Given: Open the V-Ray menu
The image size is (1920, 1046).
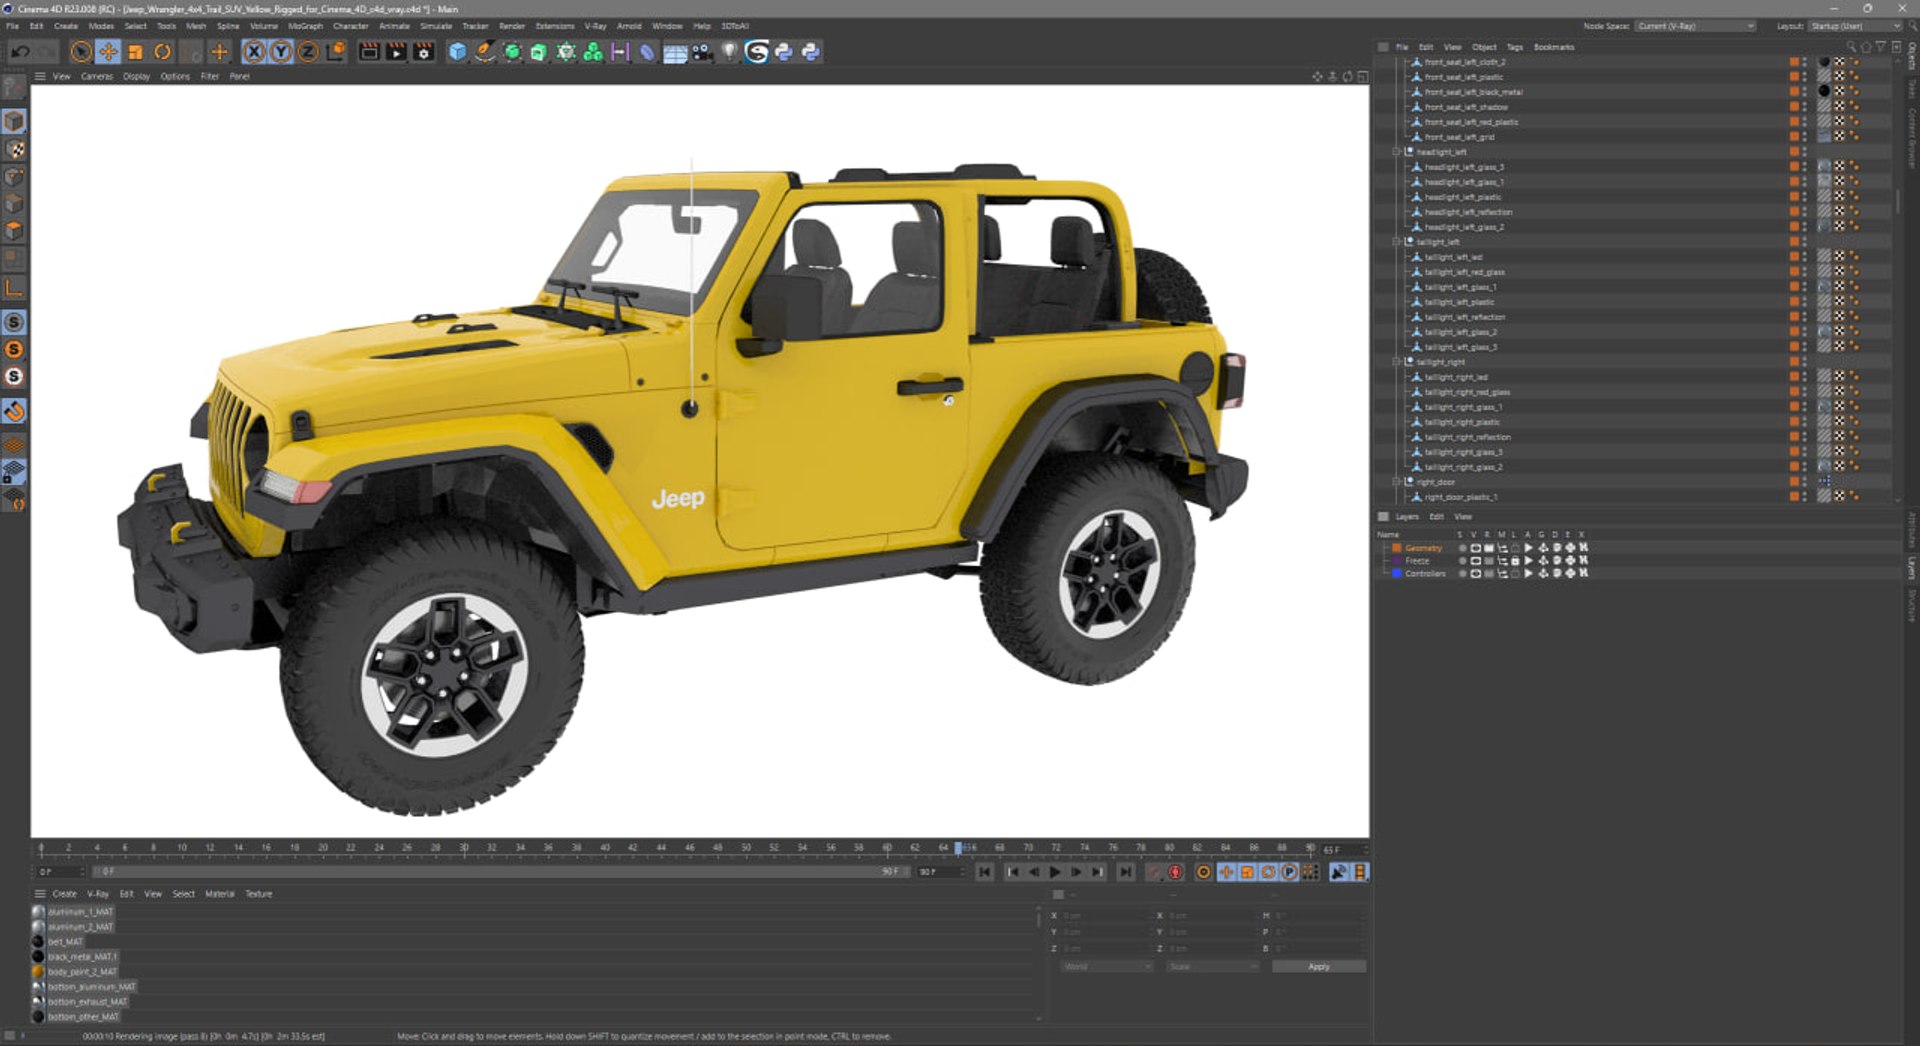Looking at the screenshot, I should (x=595, y=26).
